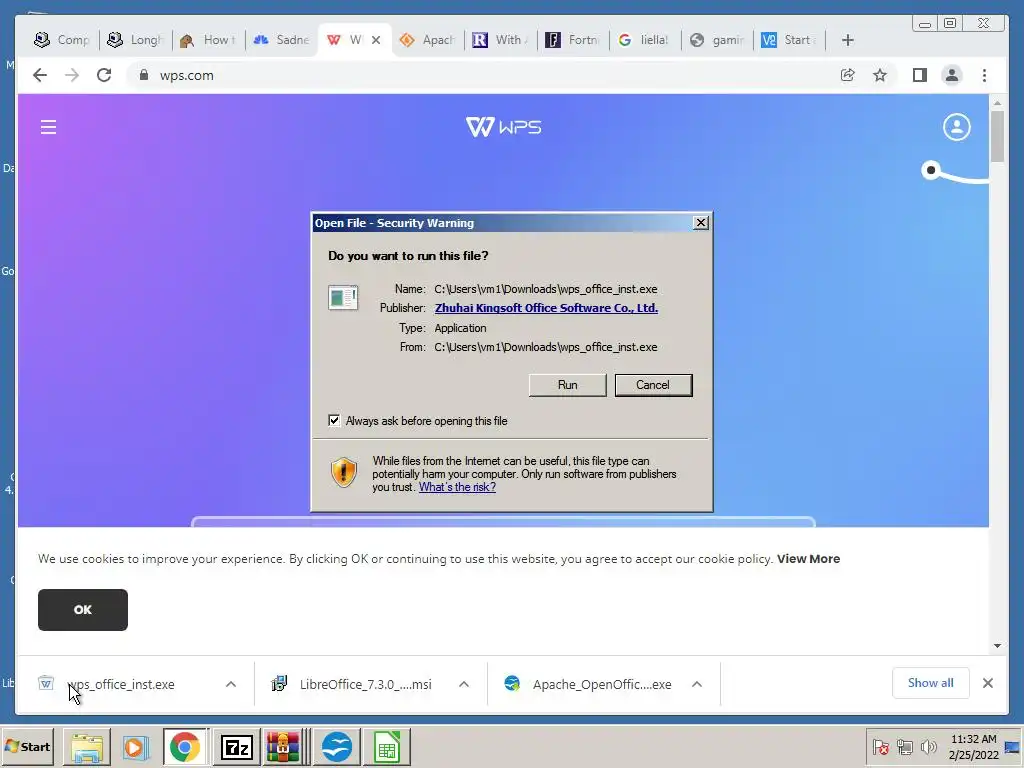1024x768 pixels.
Task: Click the padlock site info icon
Action: (x=144, y=75)
